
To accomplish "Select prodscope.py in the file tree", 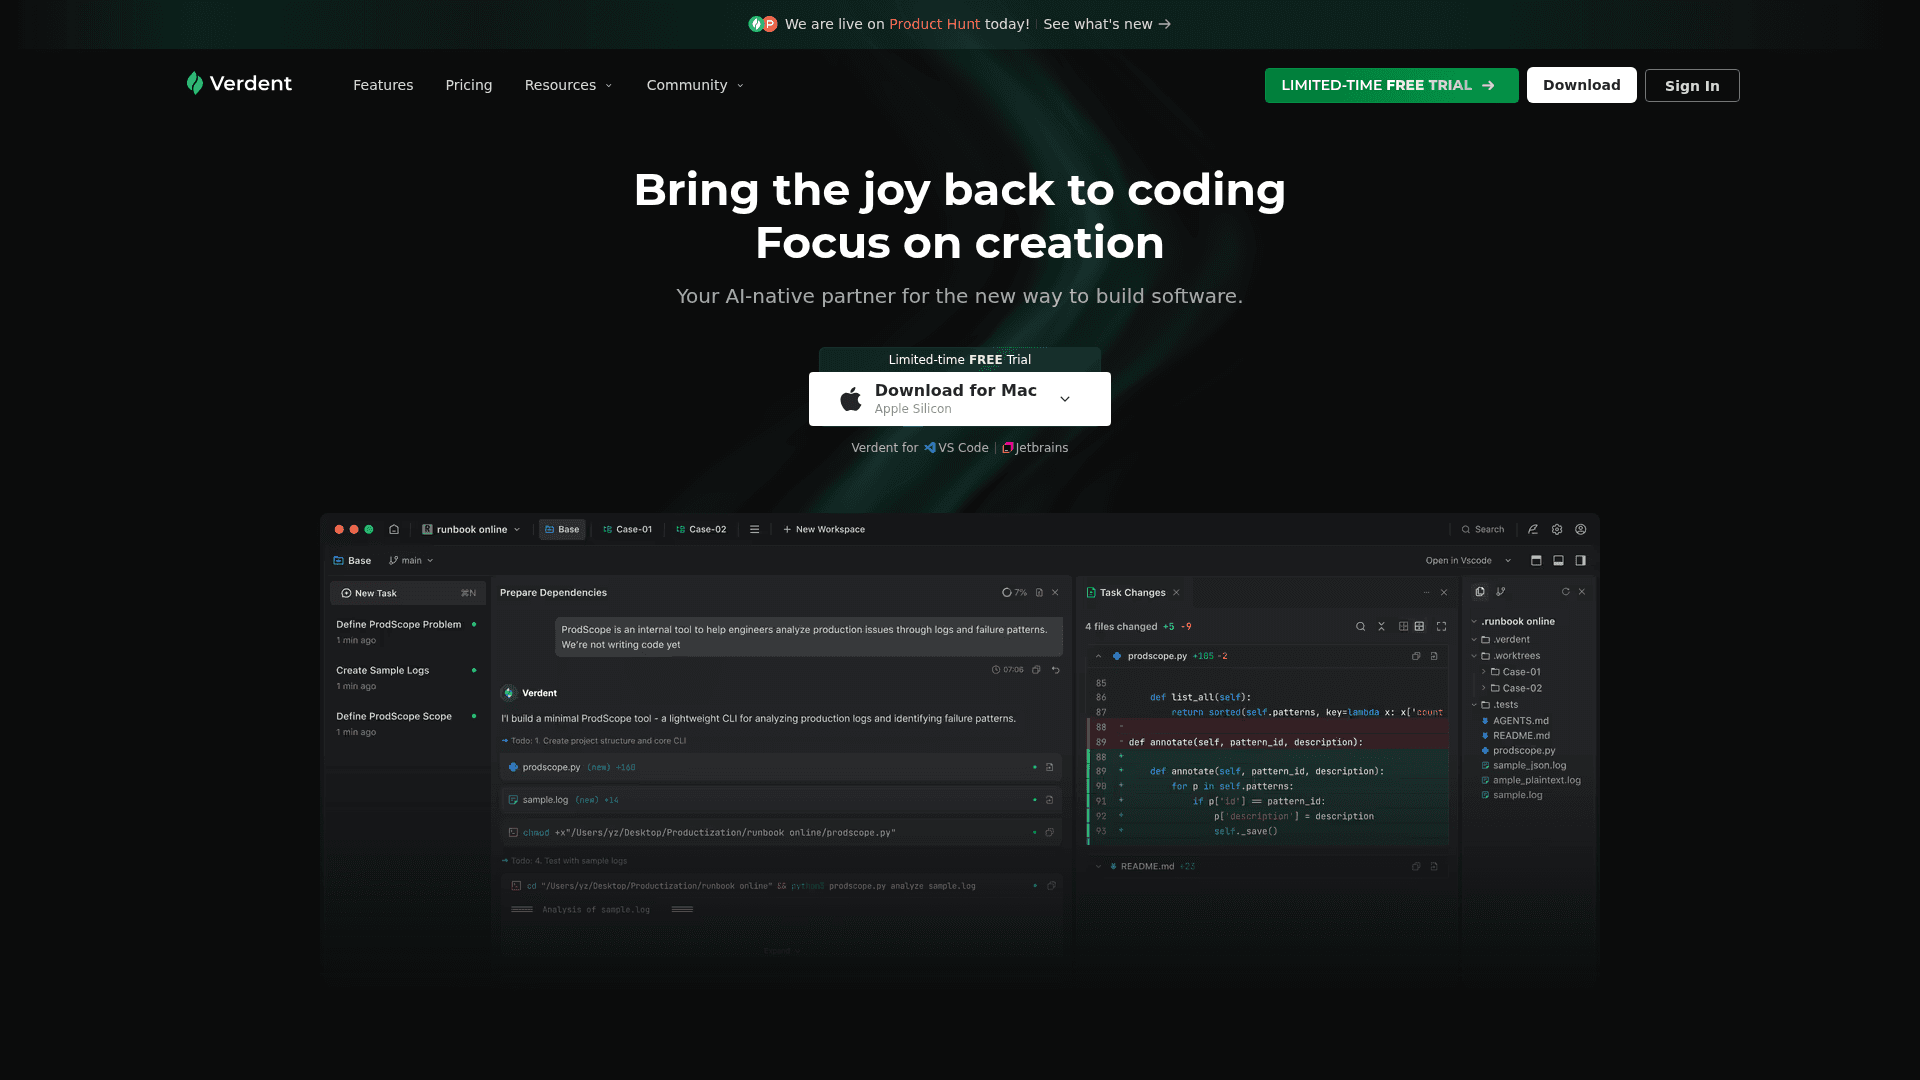I will pyautogui.click(x=1523, y=751).
